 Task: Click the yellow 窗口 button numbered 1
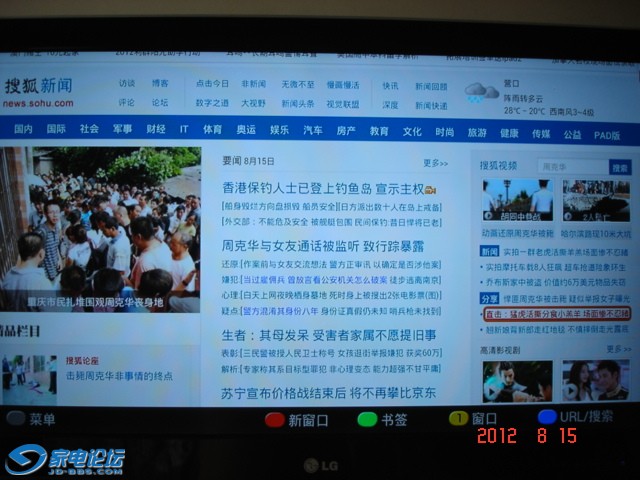pos(459,418)
